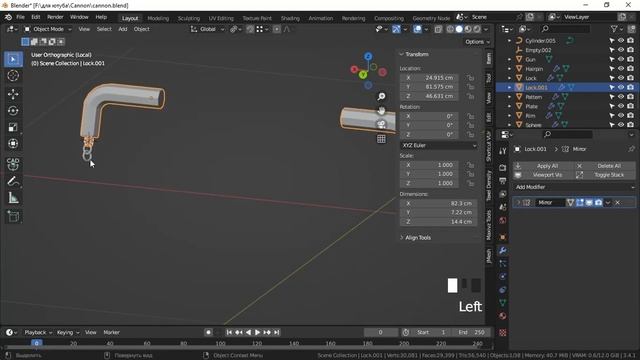Viewport: 640px width, 360px height.
Task: Open the Tool properties tab icon
Action: (x=503, y=151)
